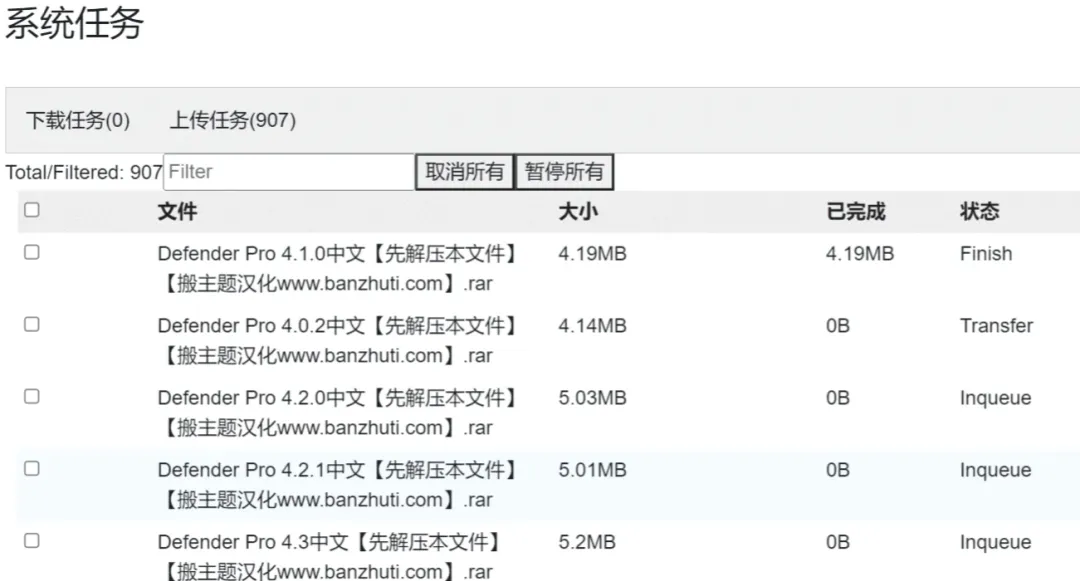Viewport: 1080px width, 581px height.
Task: Select the Defender Pro 4.0.2中文 file name
Action: (338, 341)
